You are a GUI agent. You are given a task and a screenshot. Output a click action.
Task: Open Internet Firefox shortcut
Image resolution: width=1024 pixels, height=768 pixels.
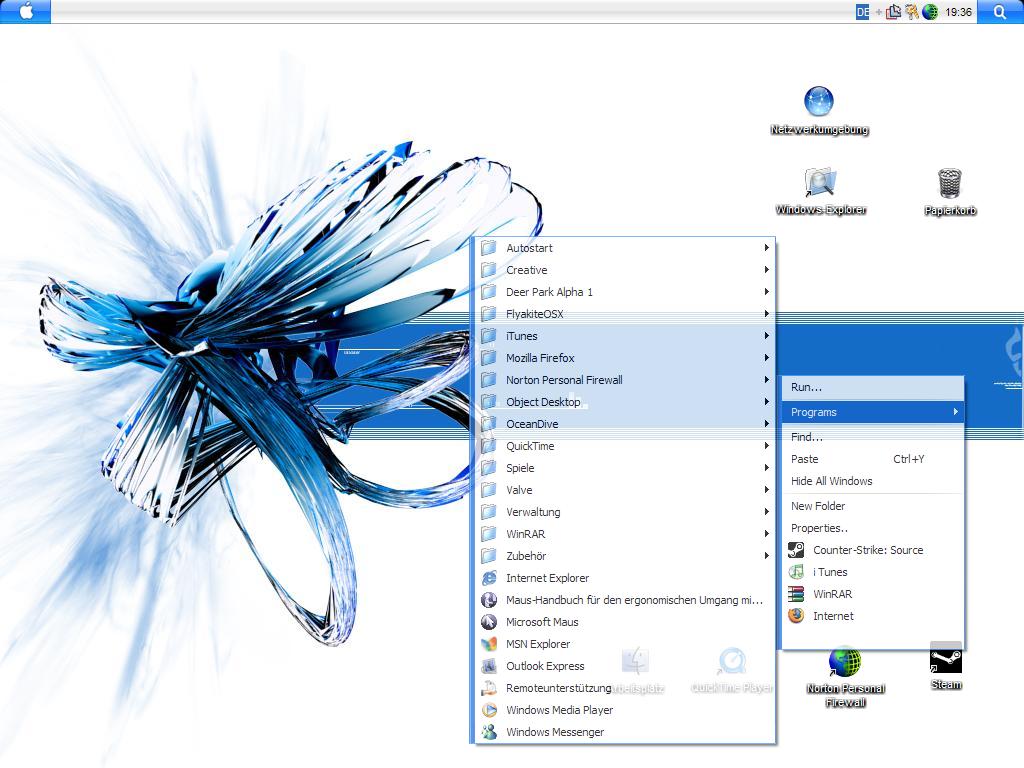(872, 616)
